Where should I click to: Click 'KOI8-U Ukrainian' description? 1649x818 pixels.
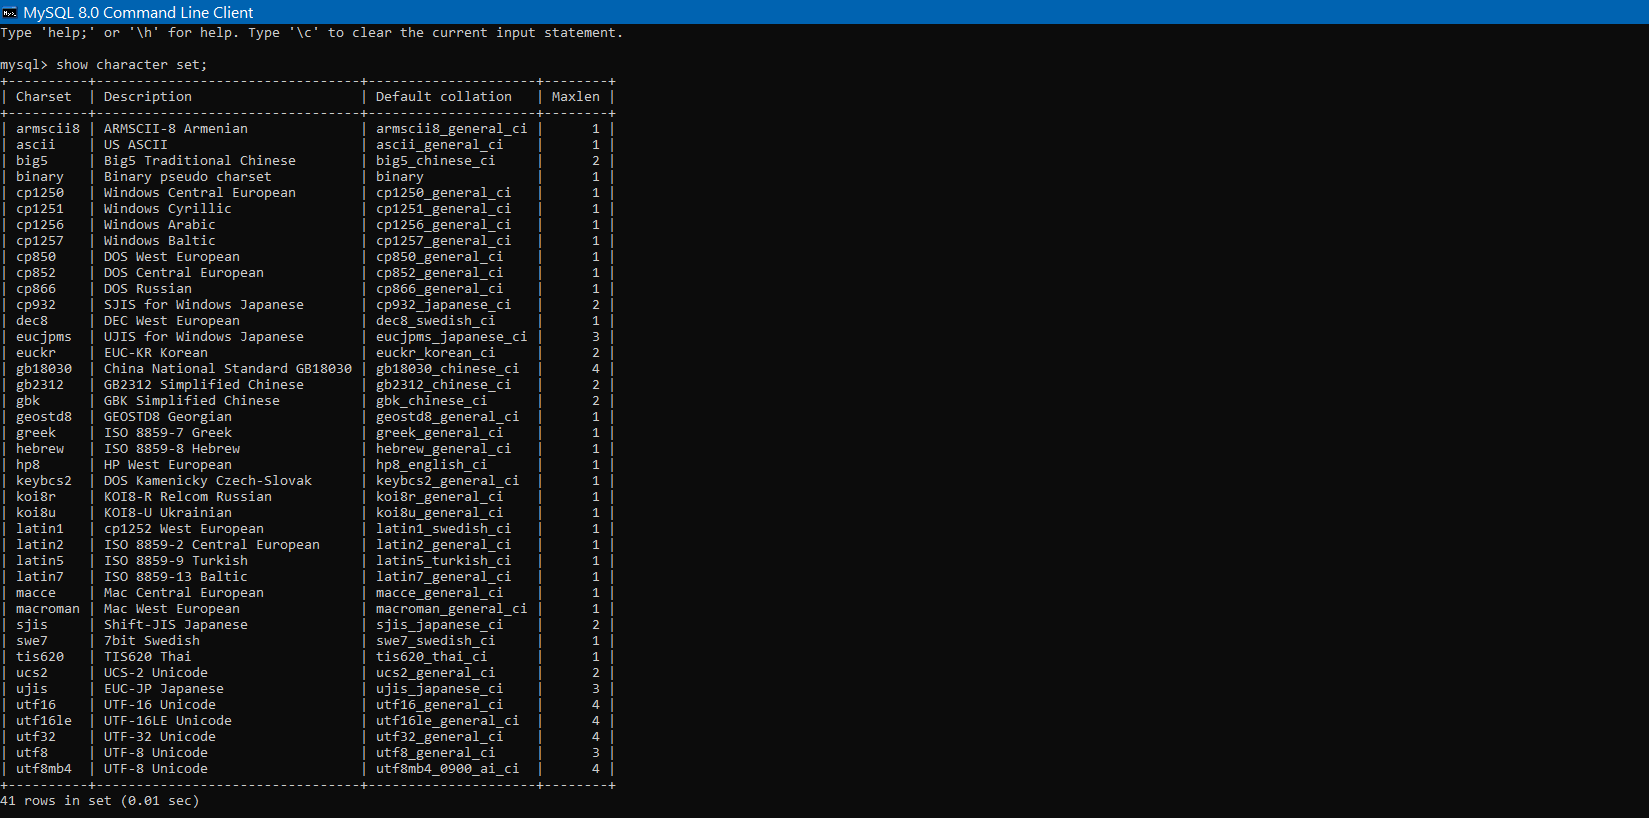pos(168,513)
